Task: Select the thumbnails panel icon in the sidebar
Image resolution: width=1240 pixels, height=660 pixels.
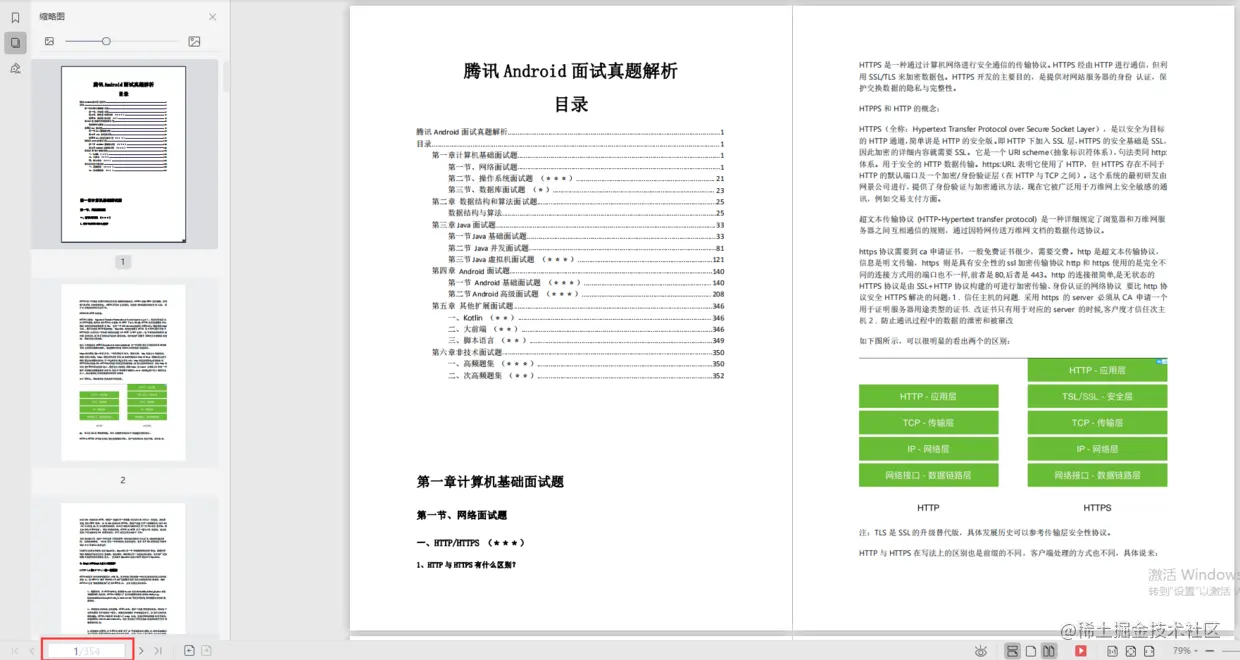Action: point(15,42)
